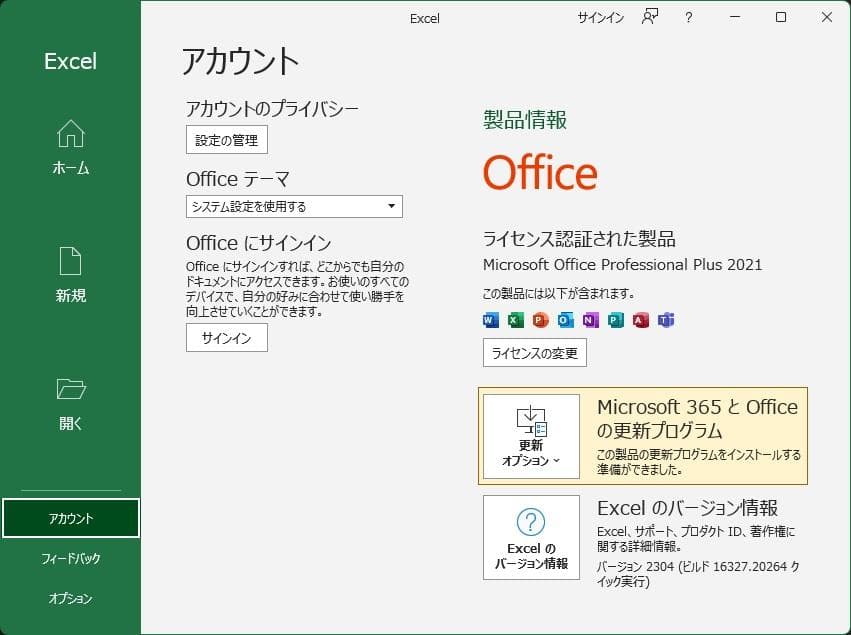
Task: Click the 開く open folder icon
Action: (70, 389)
